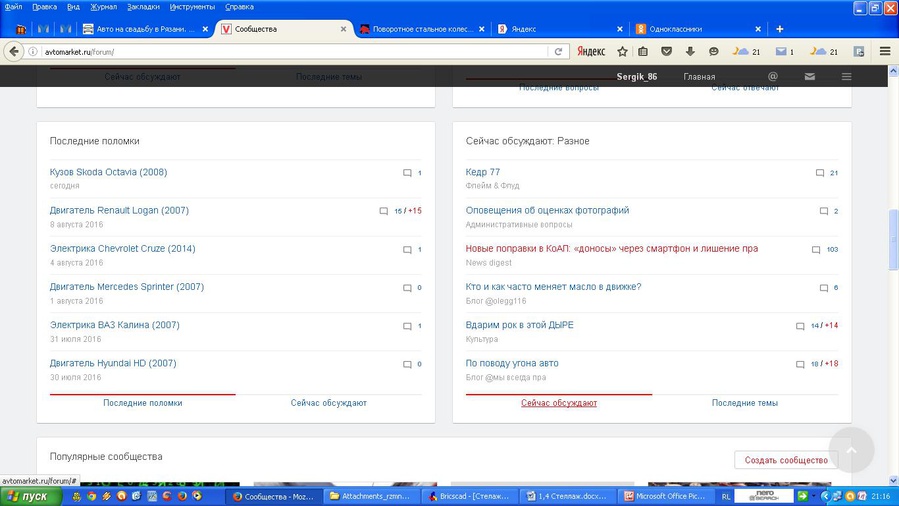Click comment icon for Кедр 77
This screenshot has width=899, height=506.
coord(820,172)
